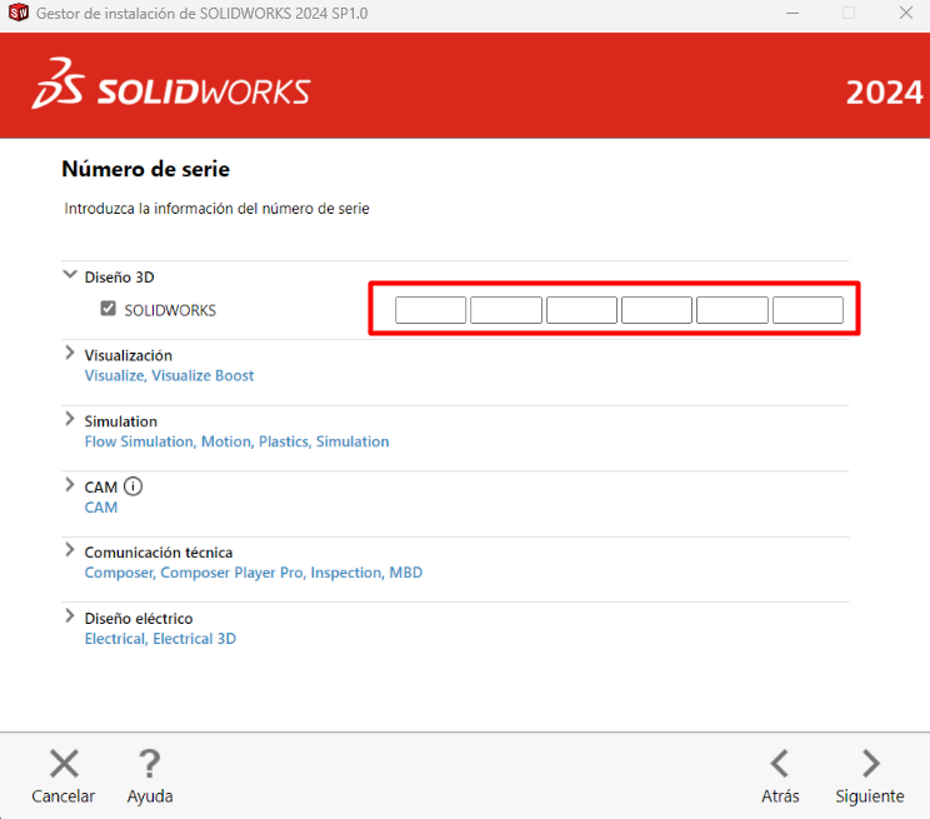This screenshot has width=930, height=819.
Task: Click the SOLIDWORKS checkbox label
Action: click(170, 311)
